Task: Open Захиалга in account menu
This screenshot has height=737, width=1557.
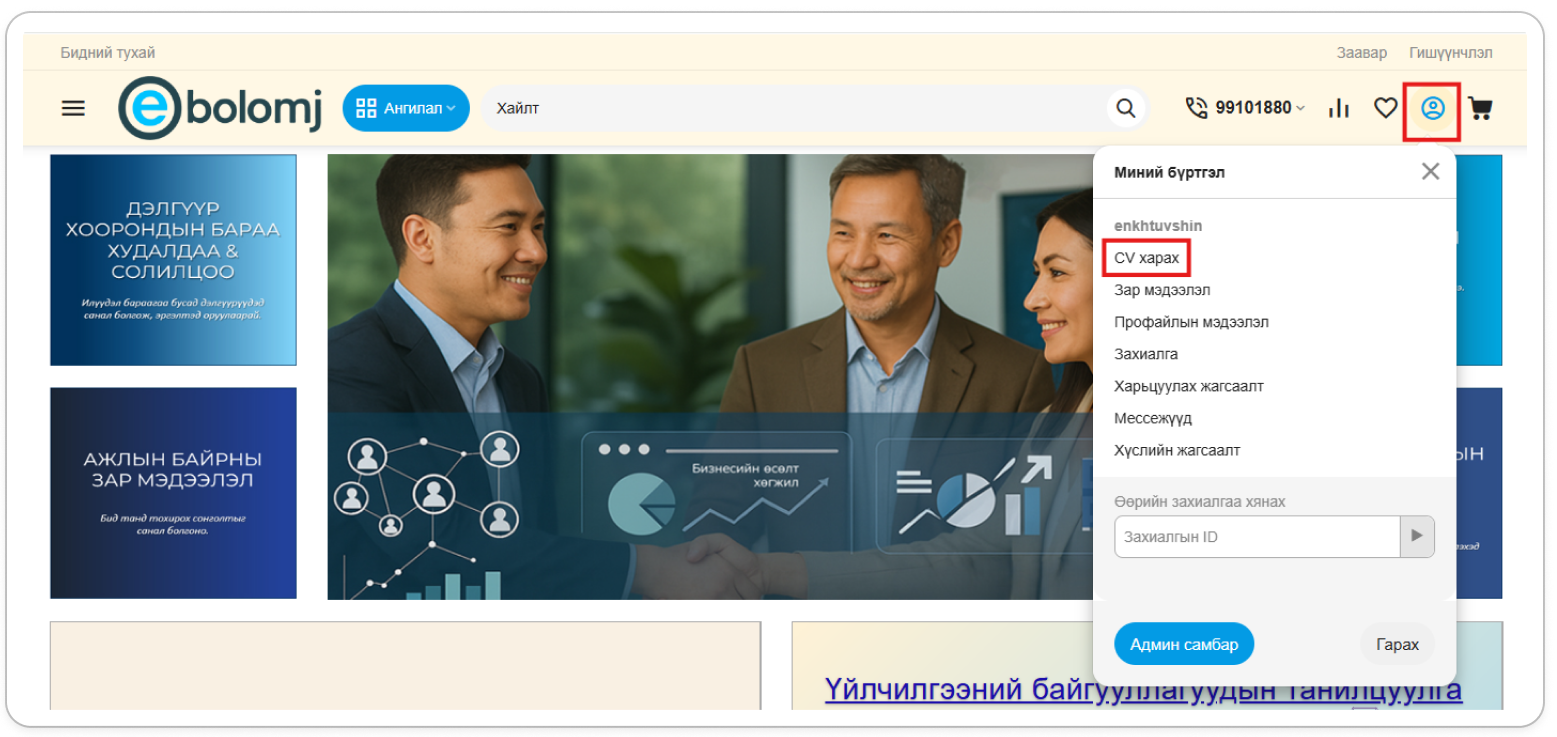Action: pos(1146,354)
